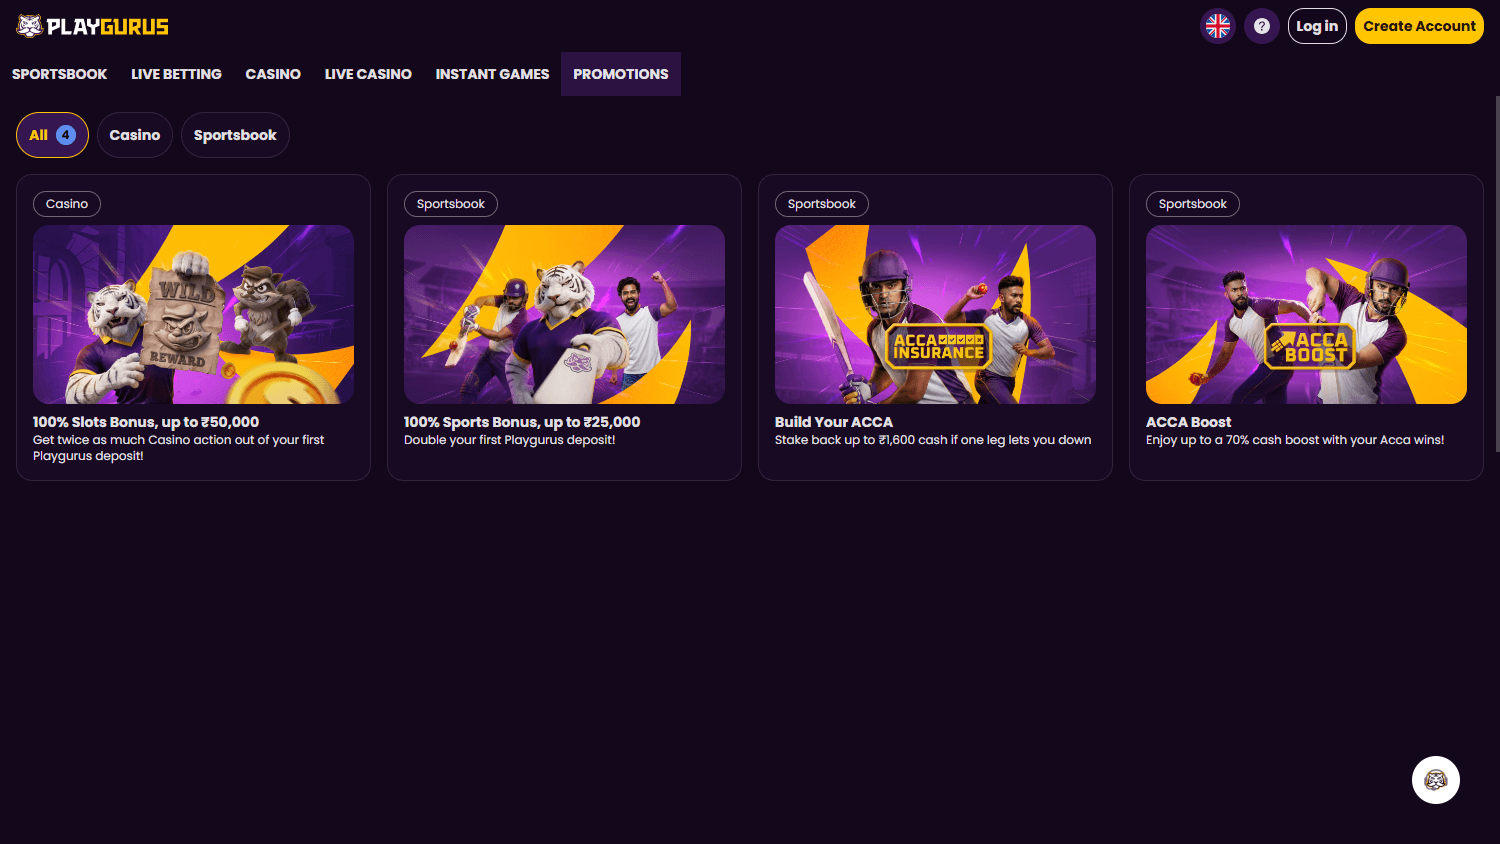The width and height of the screenshot is (1500, 844).
Task: Open Live Casino in the navigation
Action: 368,74
